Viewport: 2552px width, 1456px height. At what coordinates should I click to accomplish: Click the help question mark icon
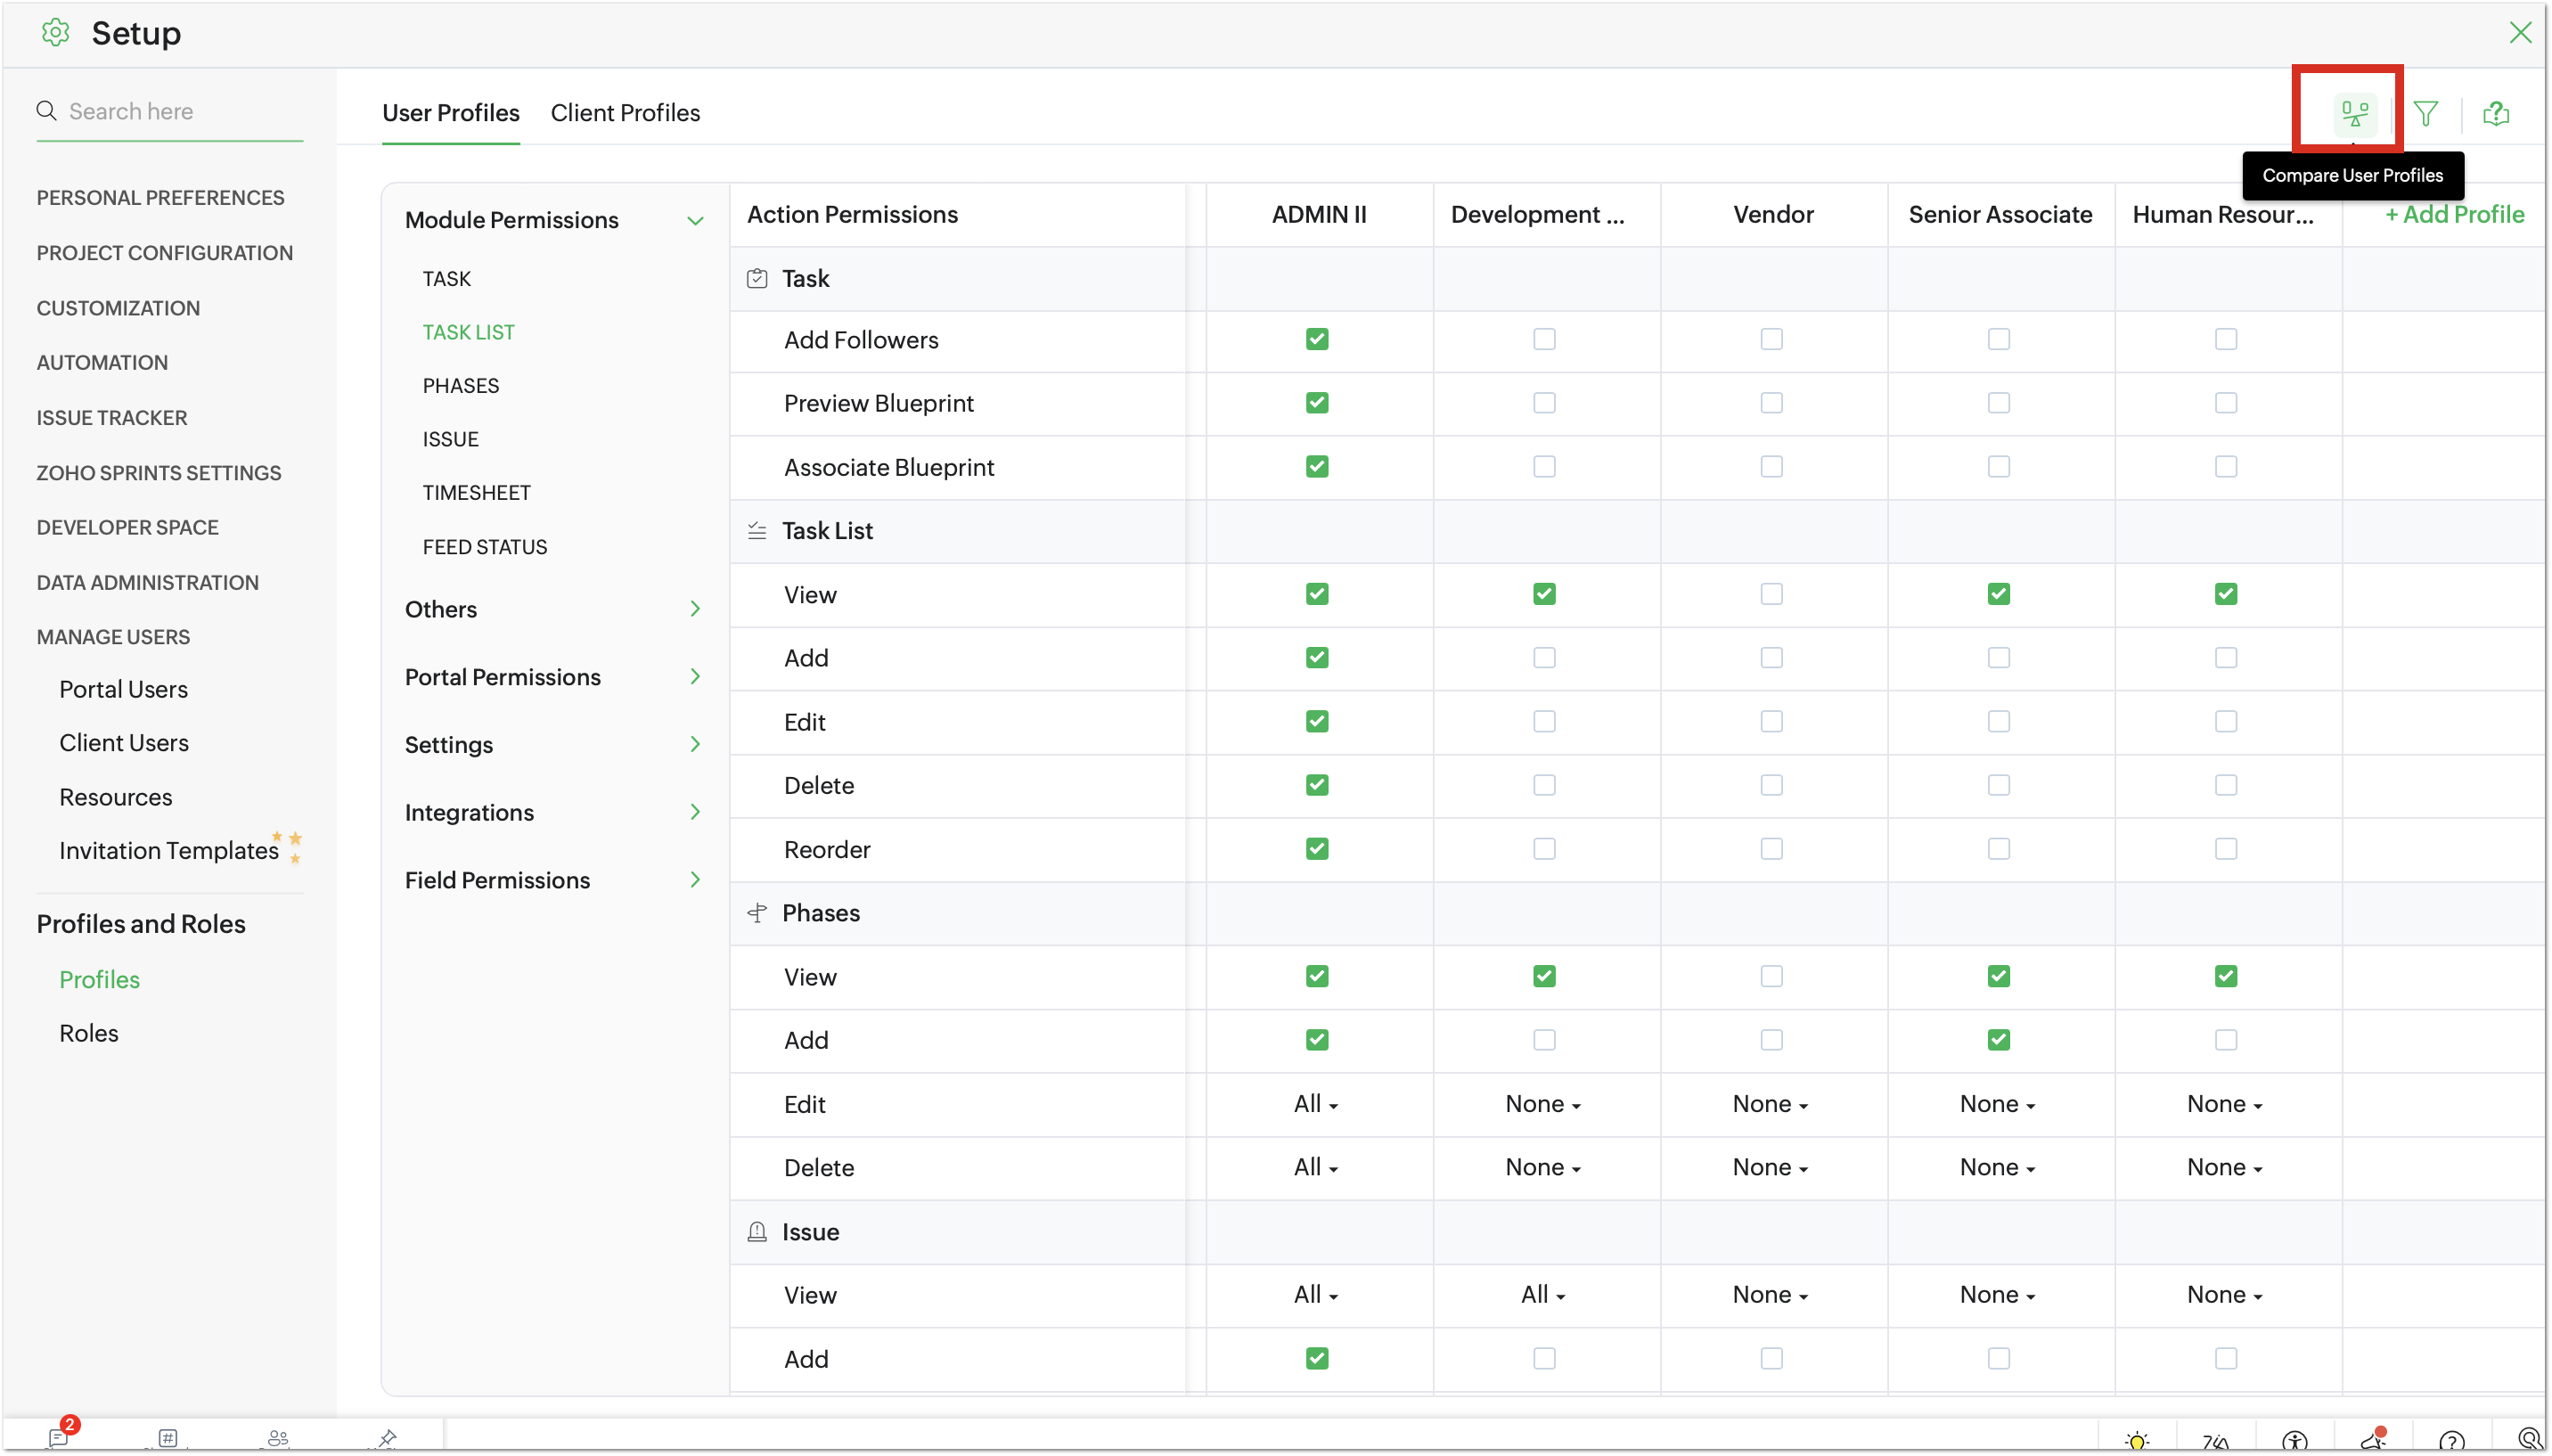[2453, 1441]
